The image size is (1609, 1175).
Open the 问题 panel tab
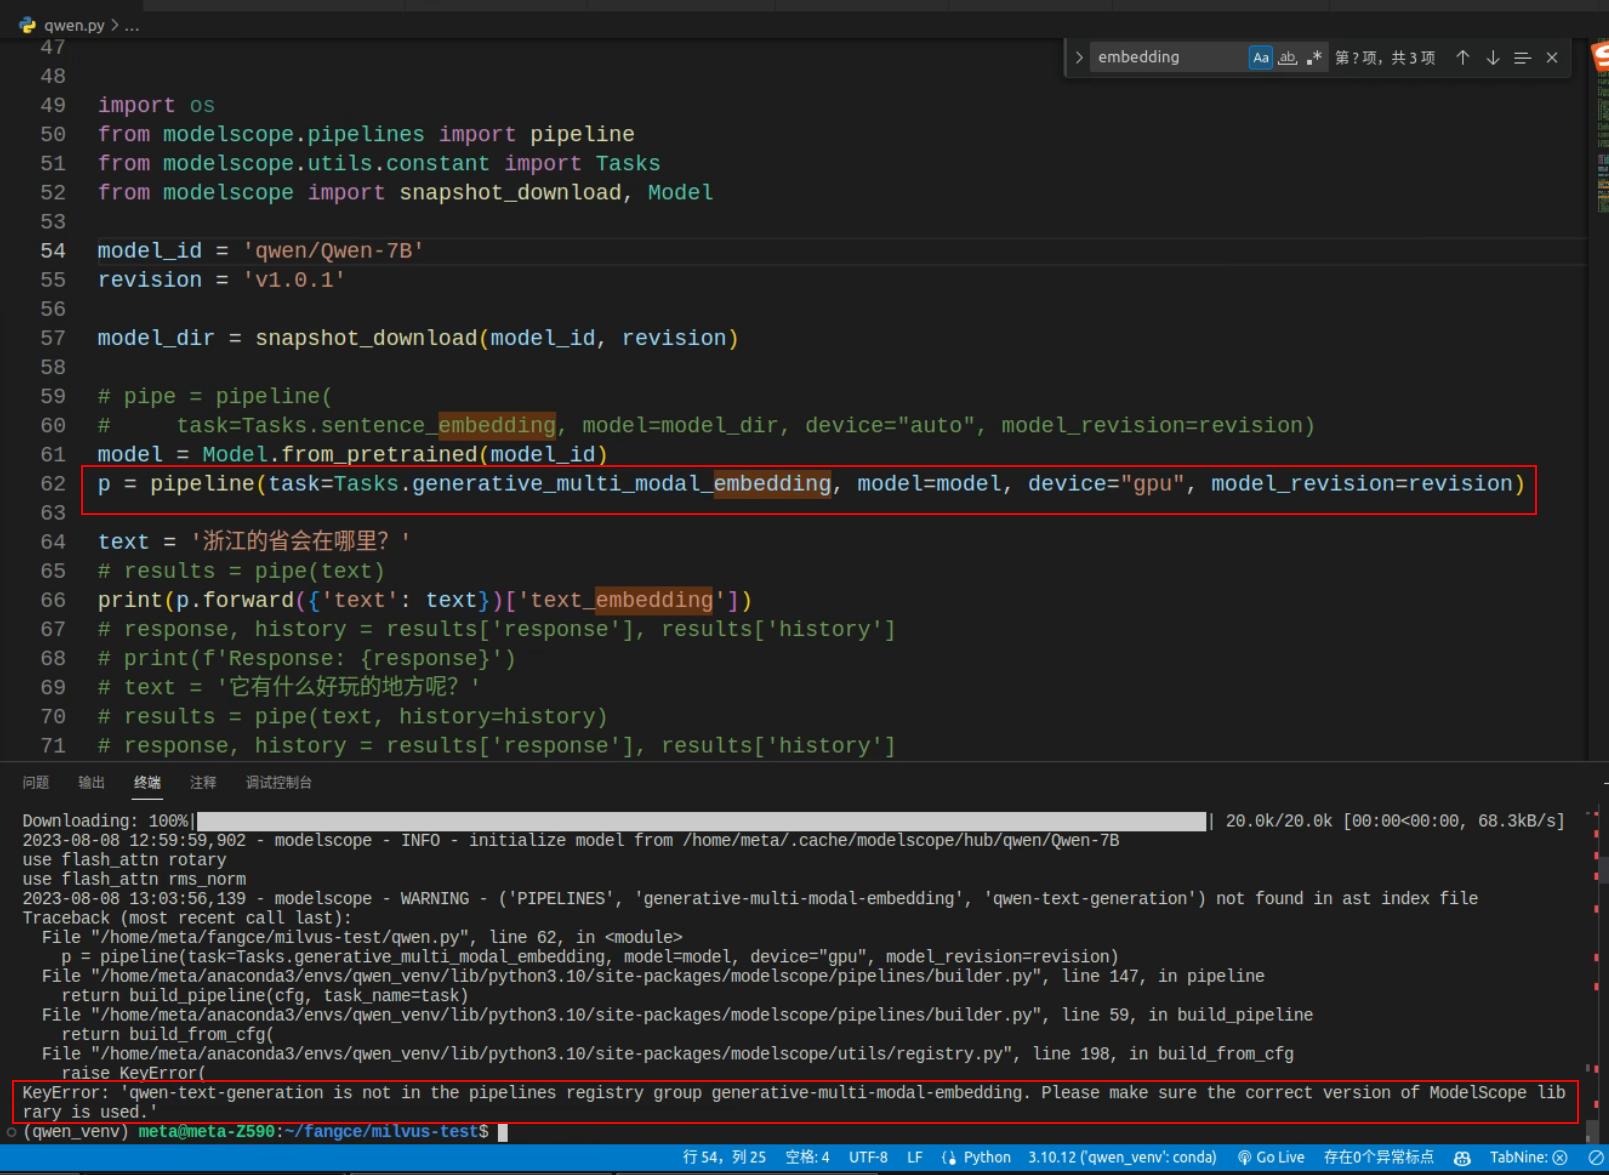36,782
